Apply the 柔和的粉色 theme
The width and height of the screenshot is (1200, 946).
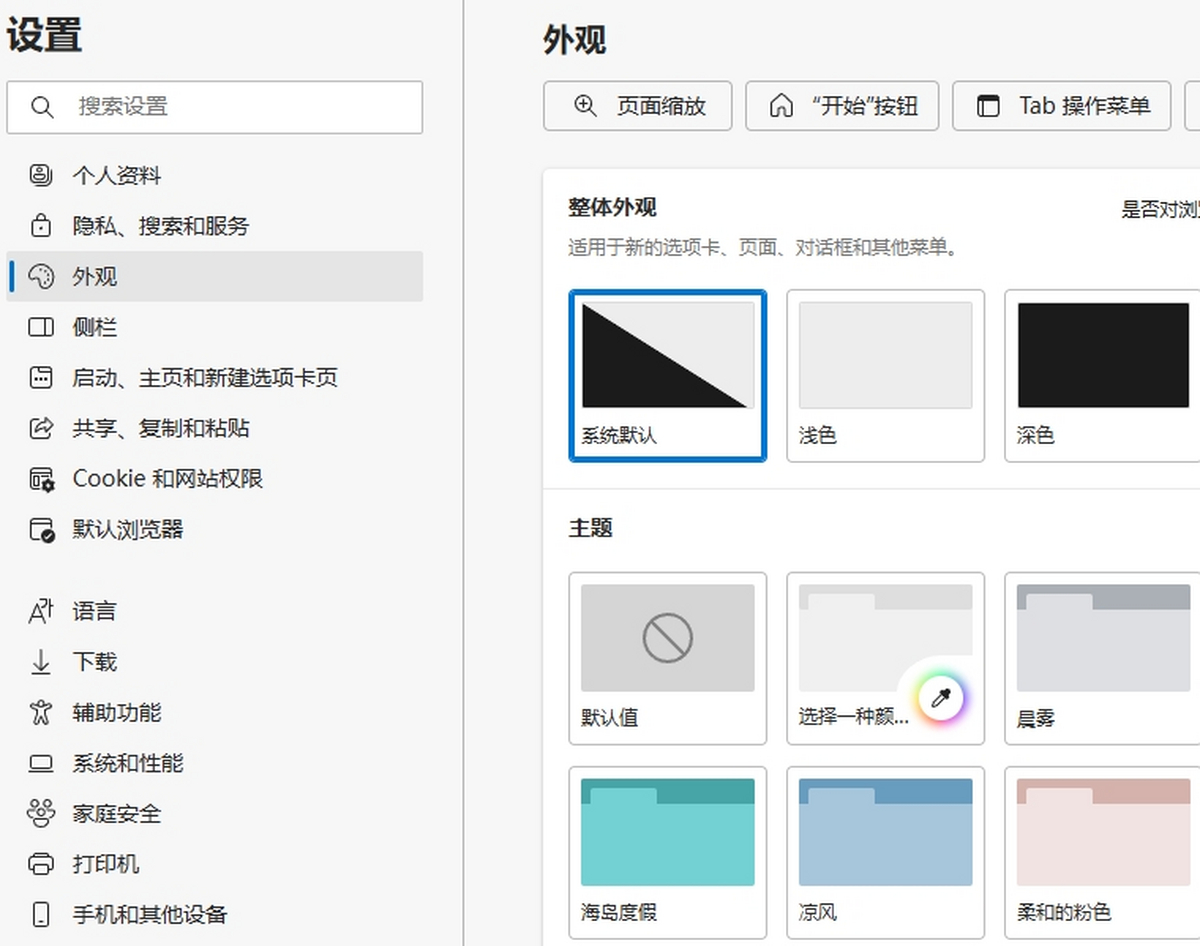1103,853
